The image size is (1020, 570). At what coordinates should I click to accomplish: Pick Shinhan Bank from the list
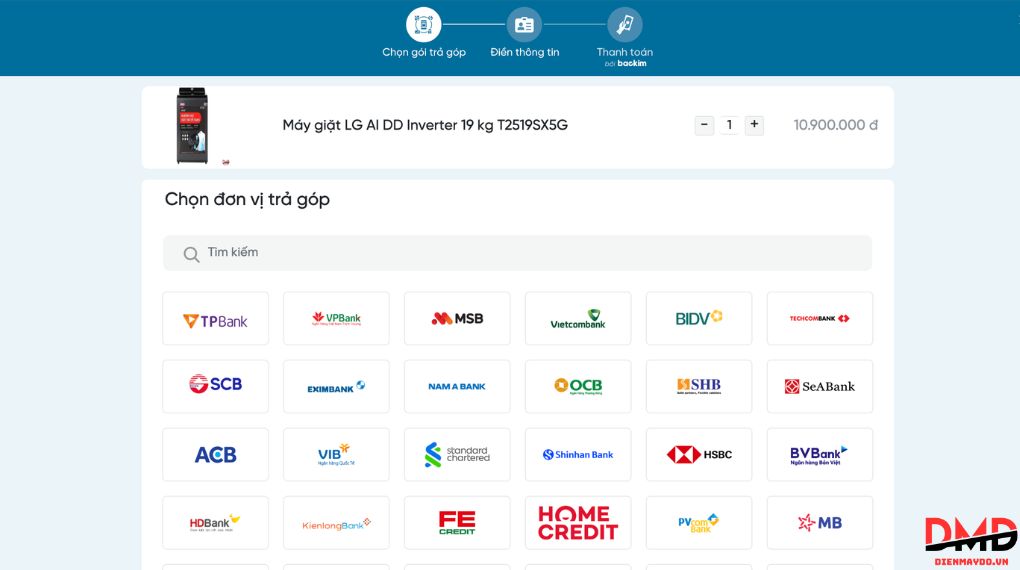point(578,455)
